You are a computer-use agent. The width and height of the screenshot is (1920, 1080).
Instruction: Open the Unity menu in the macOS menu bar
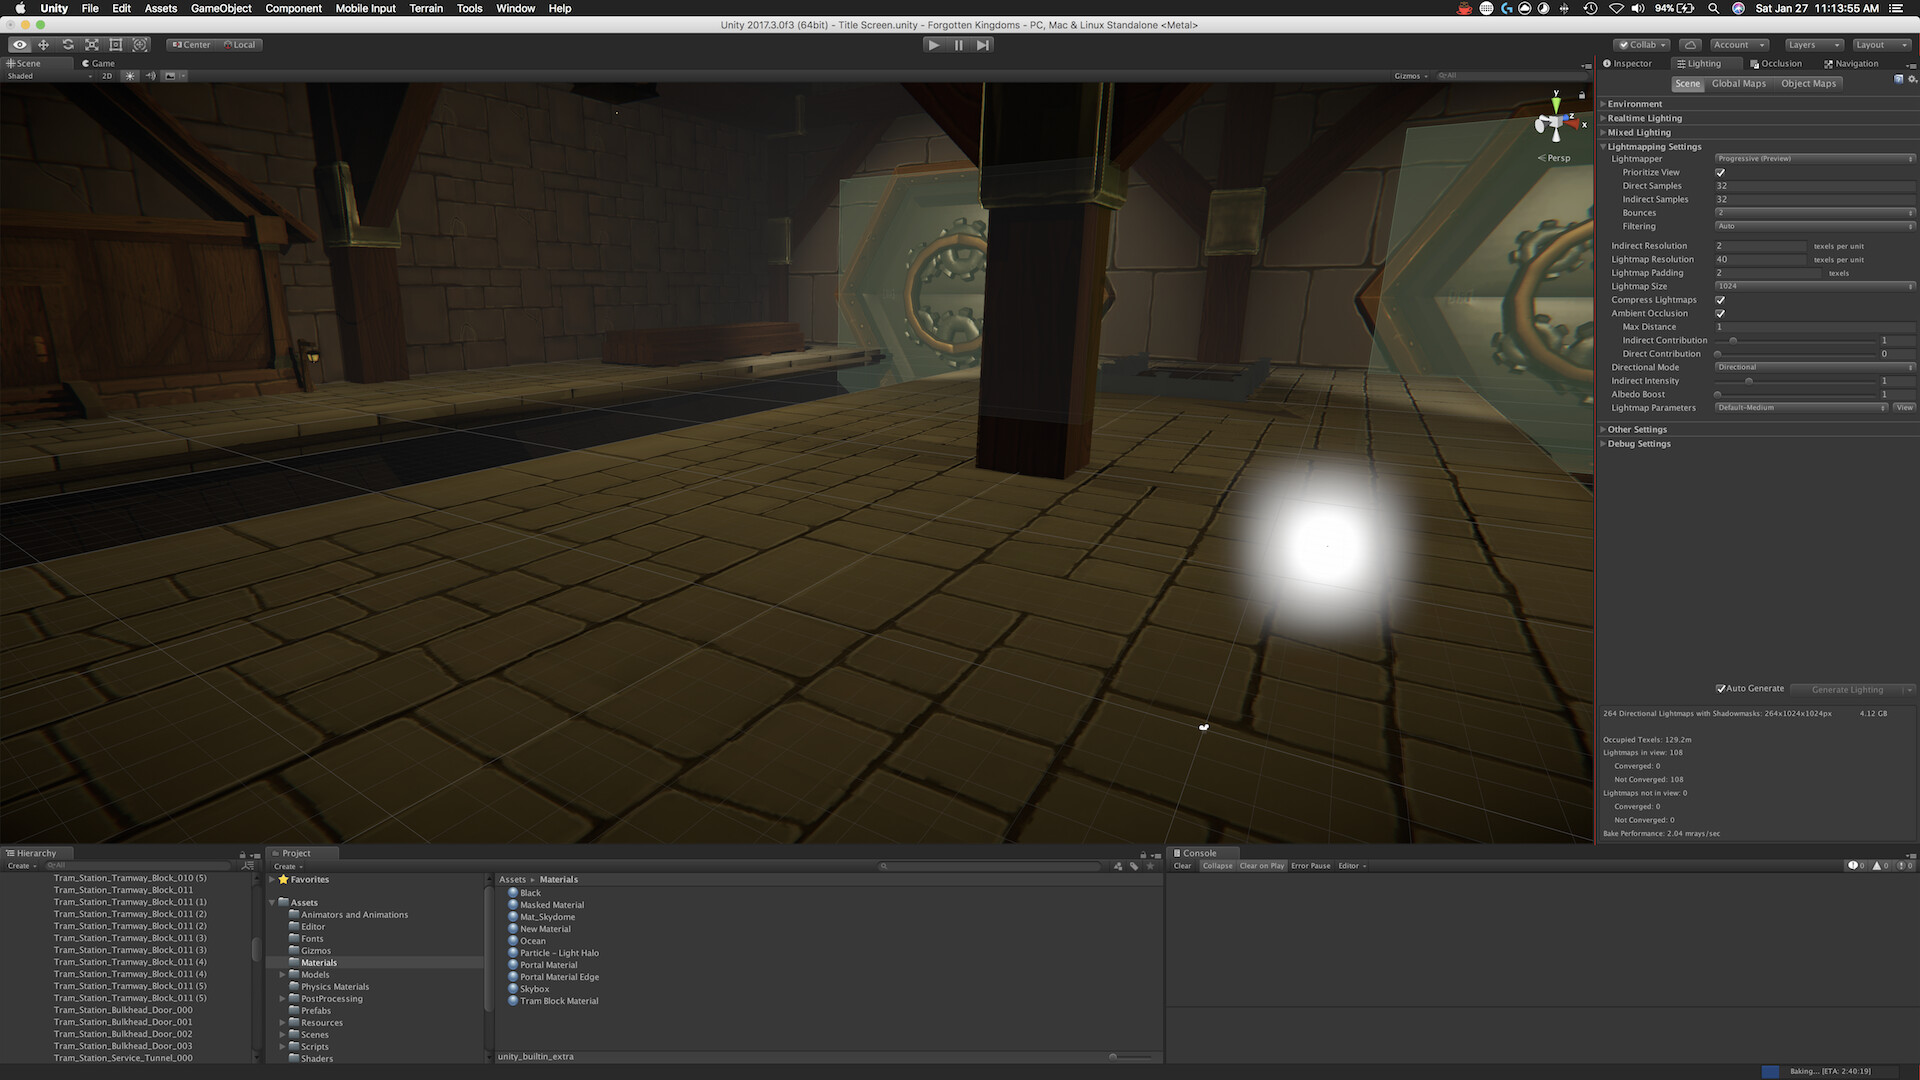(53, 8)
